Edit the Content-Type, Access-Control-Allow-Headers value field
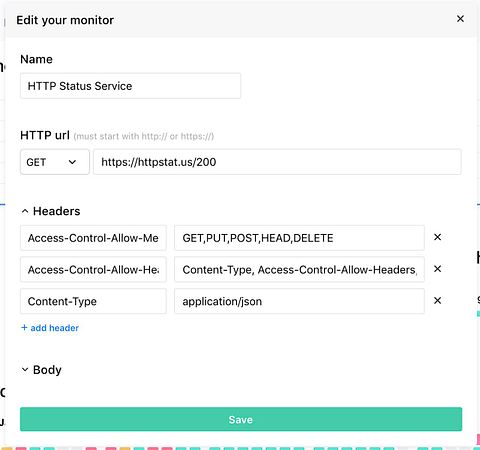 (x=299, y=269)
